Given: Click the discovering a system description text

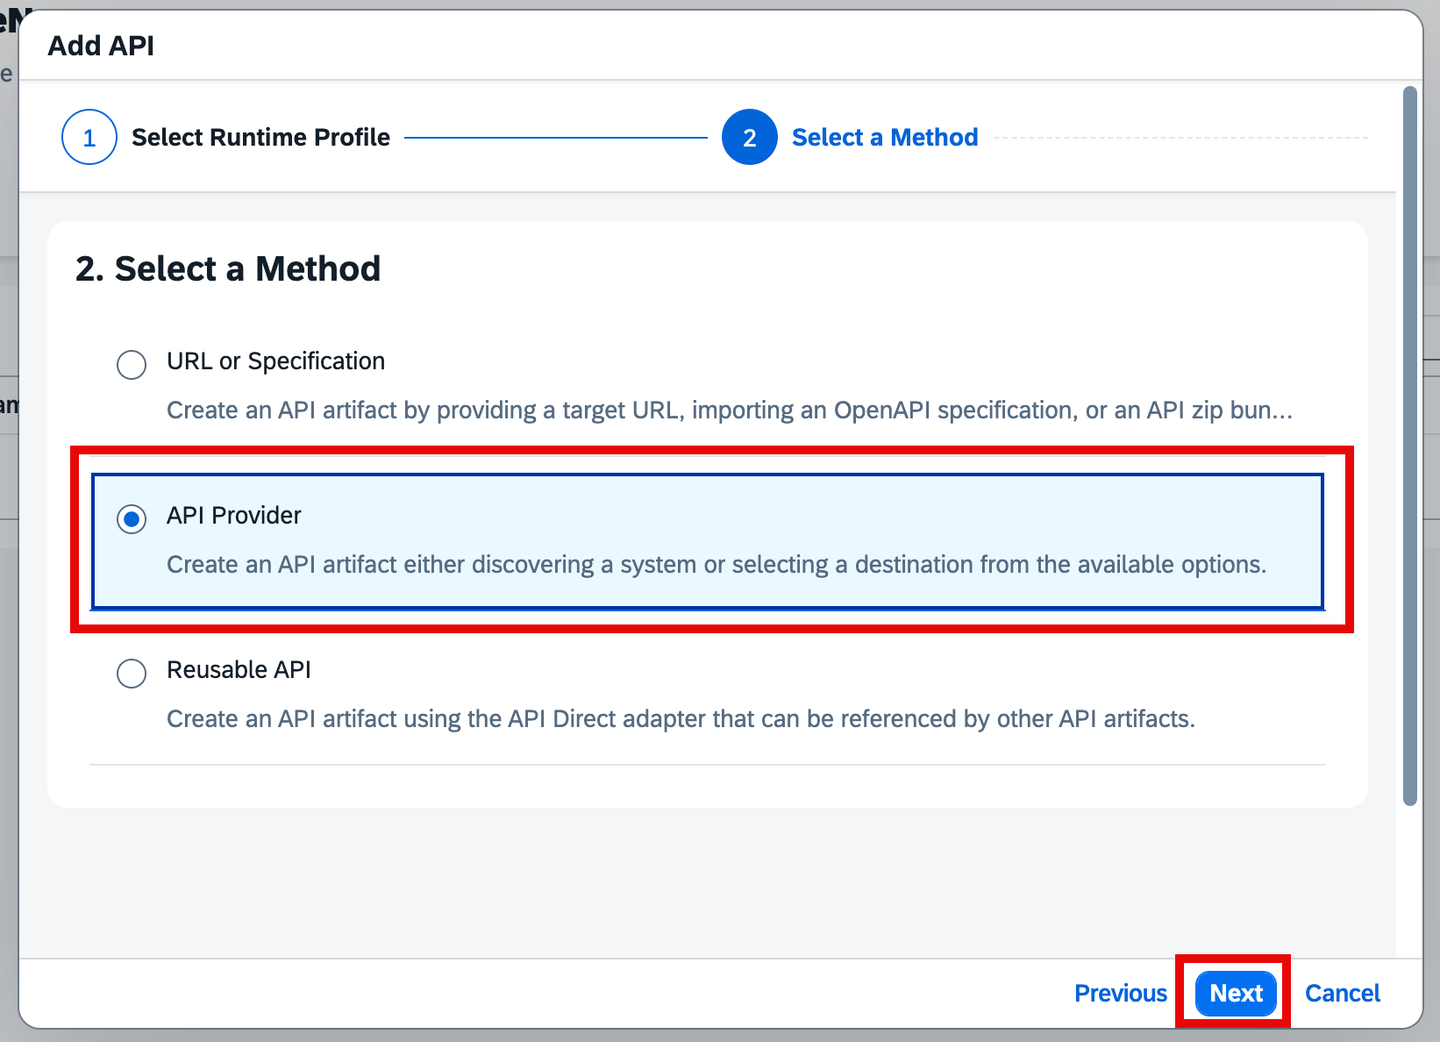Looking at the screenshot, I should (716, 564).
